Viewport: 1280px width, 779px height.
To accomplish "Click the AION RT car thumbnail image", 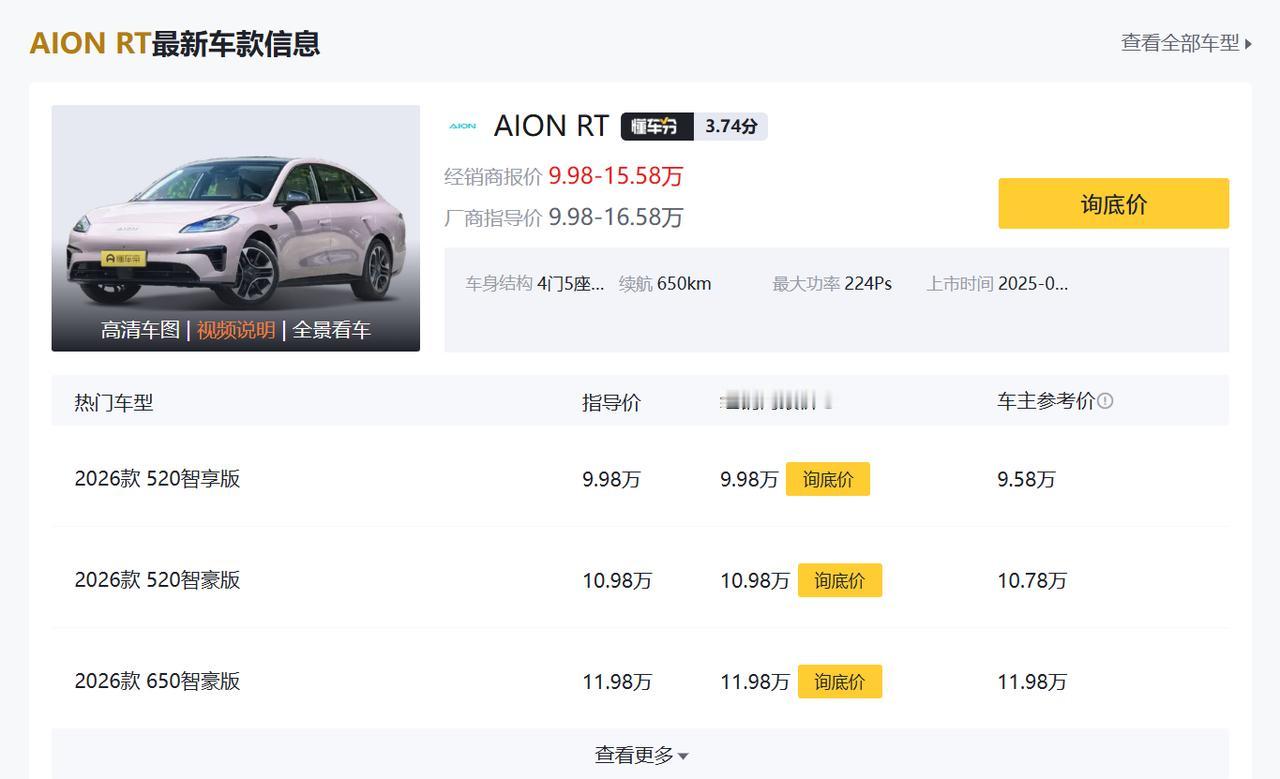I will pyautogui.click(x=235, y=220).
